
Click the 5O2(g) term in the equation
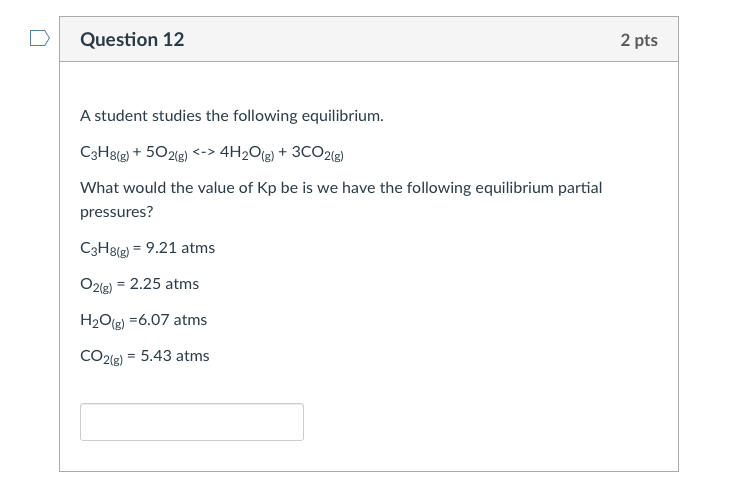click(166, 153)
